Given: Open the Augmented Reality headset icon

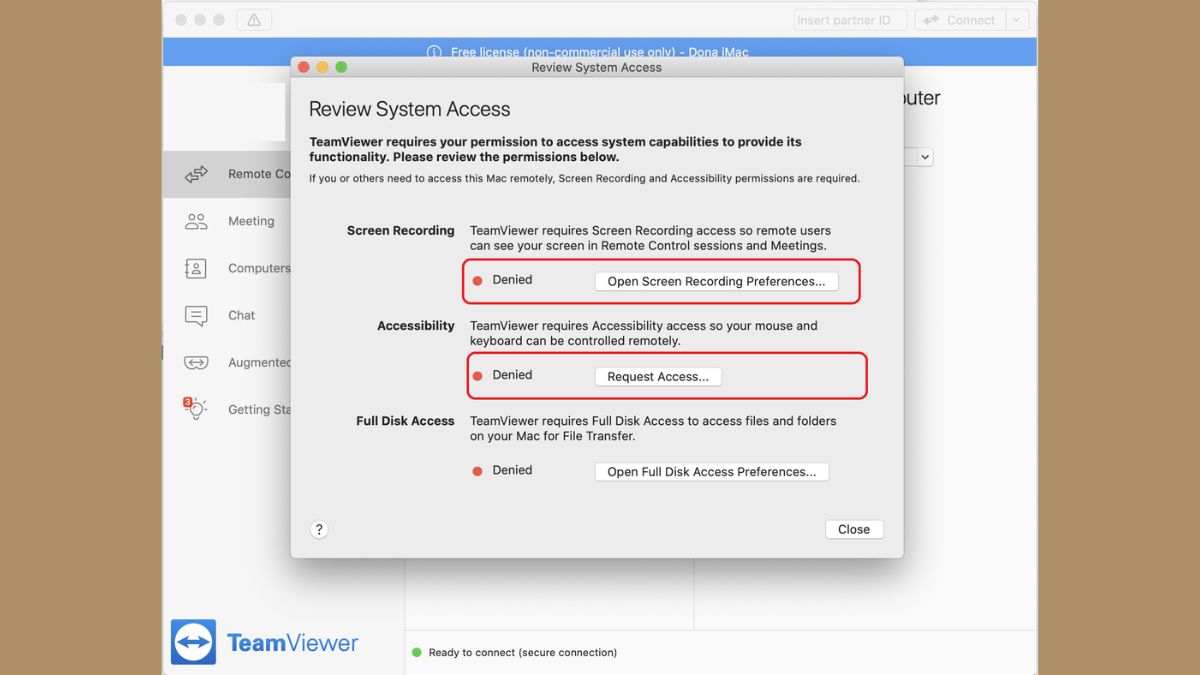Looking at the screenshot, I should 196,362.
